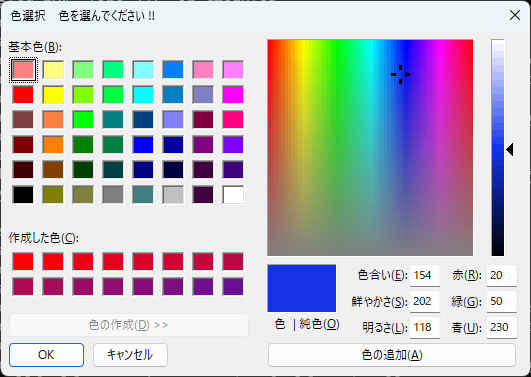Select the white basic color swatch

point(233,194)
